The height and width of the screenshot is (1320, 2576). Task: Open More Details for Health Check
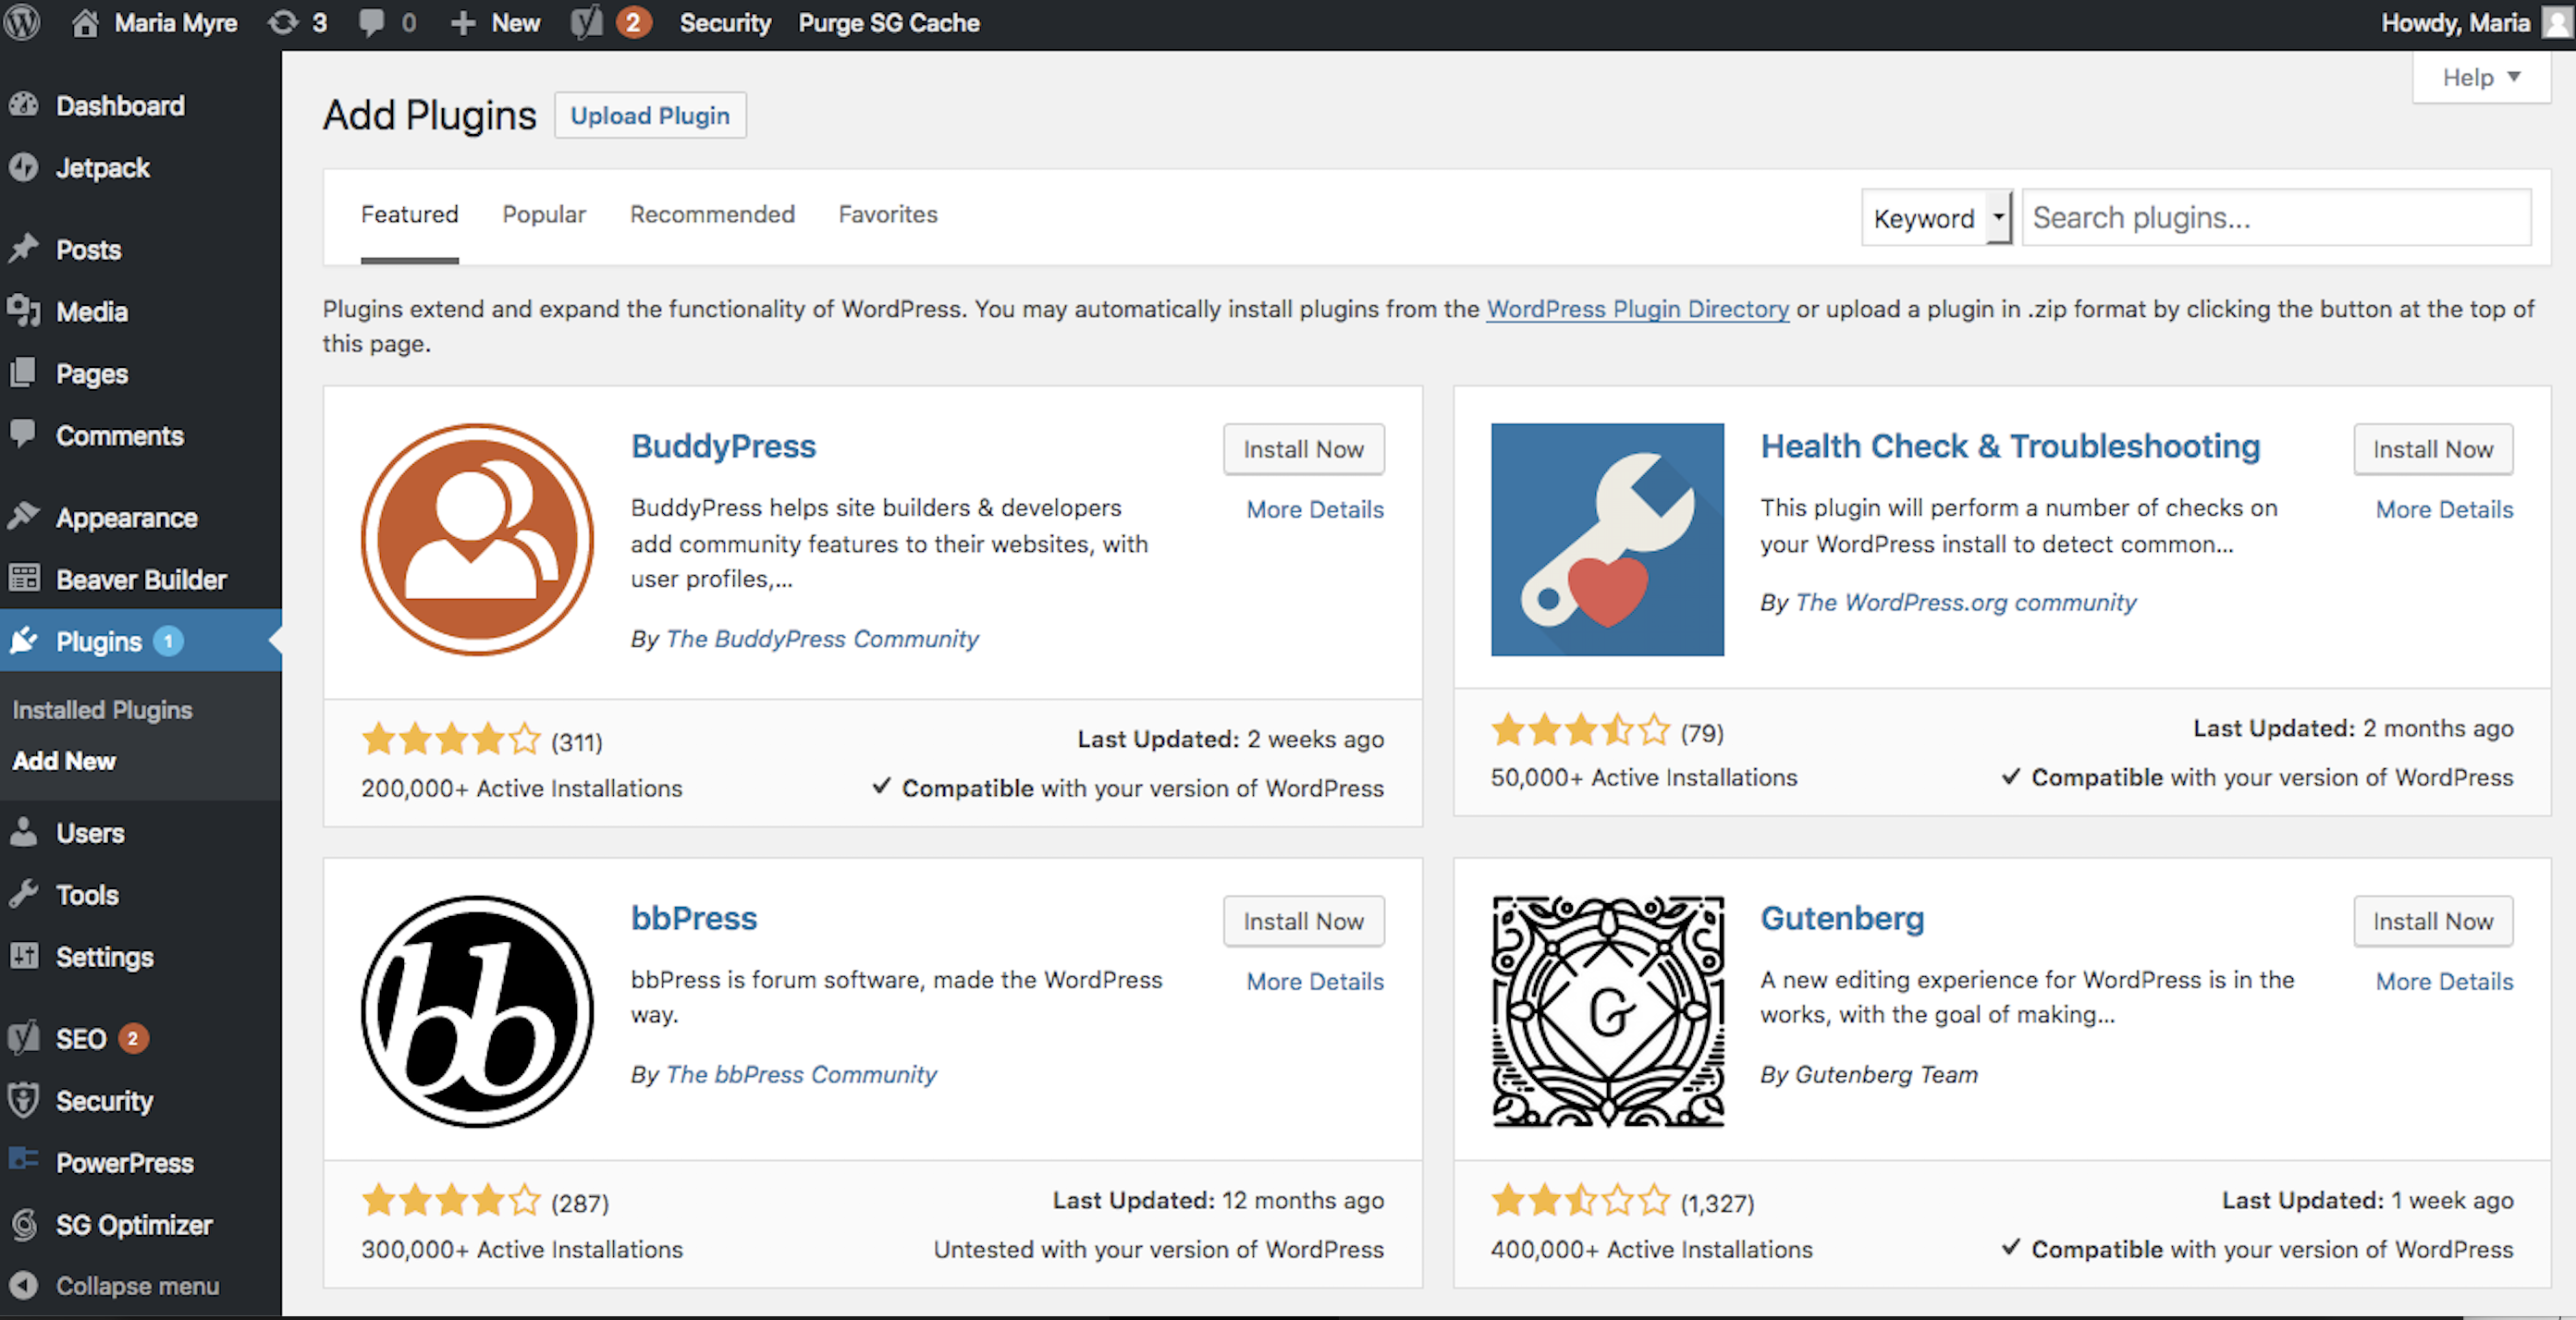2444,509
